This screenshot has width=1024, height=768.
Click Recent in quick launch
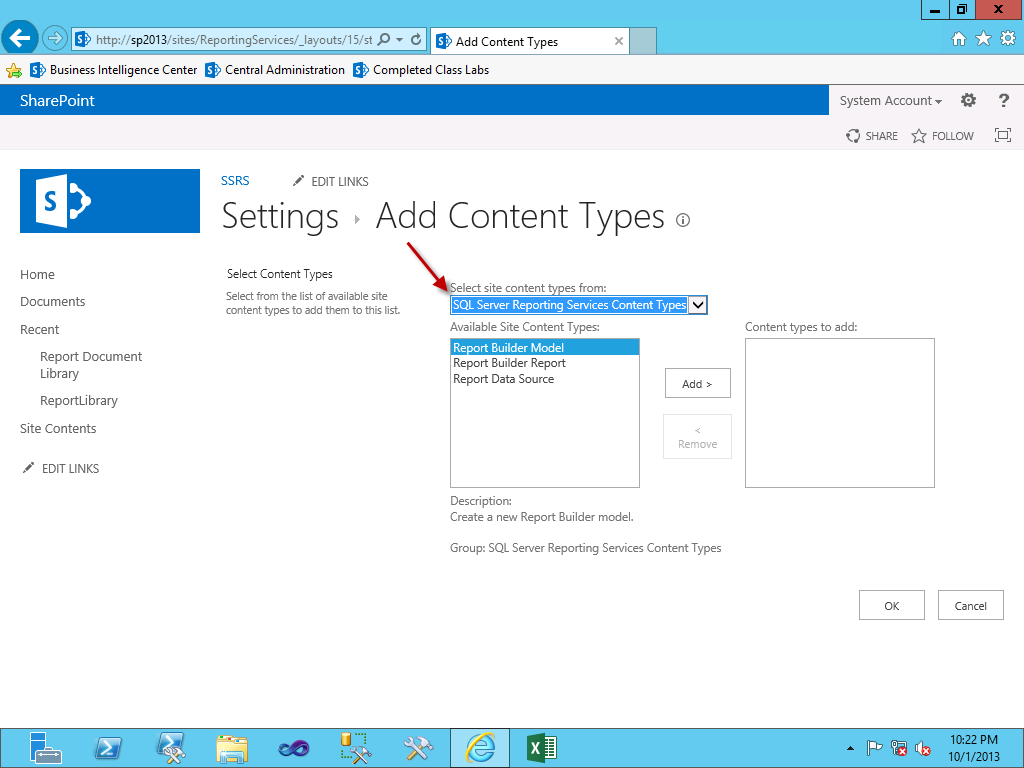[x=39, y=330]
